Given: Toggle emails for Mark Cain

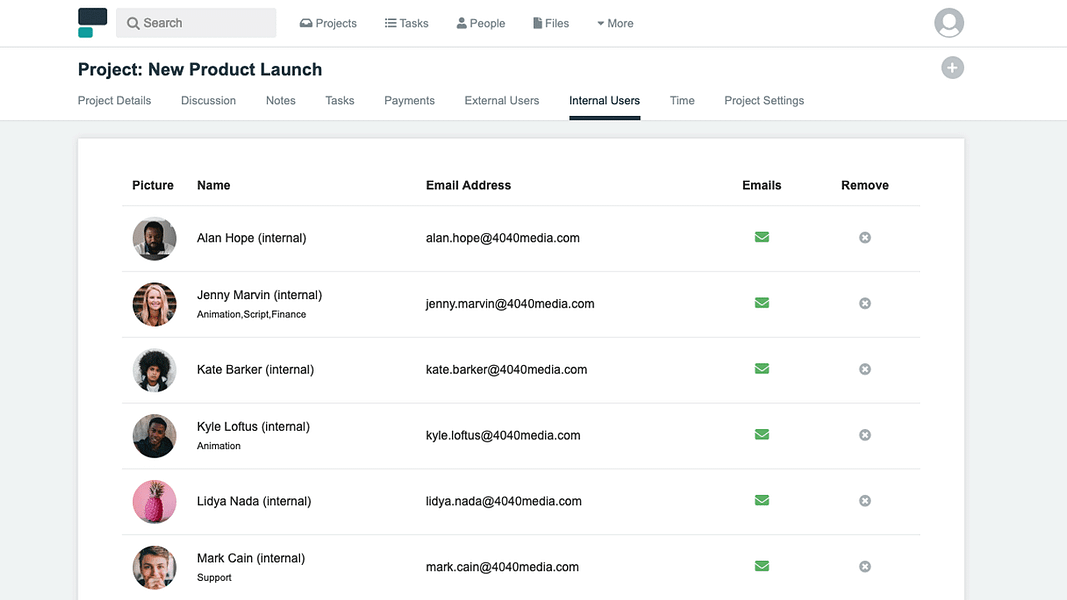Looking at the screenshot, I should coord(761,566).
